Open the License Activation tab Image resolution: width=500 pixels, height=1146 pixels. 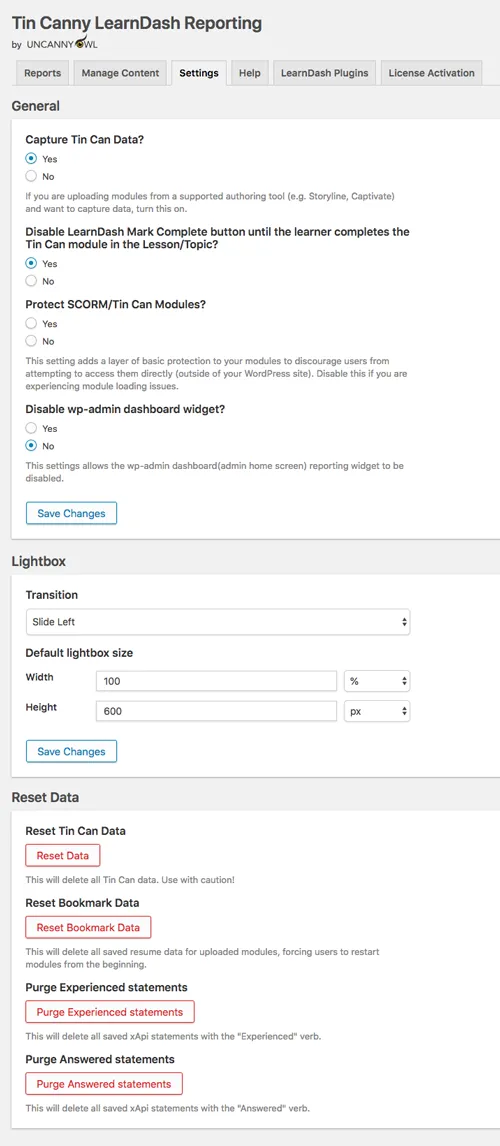pos(431,73)
